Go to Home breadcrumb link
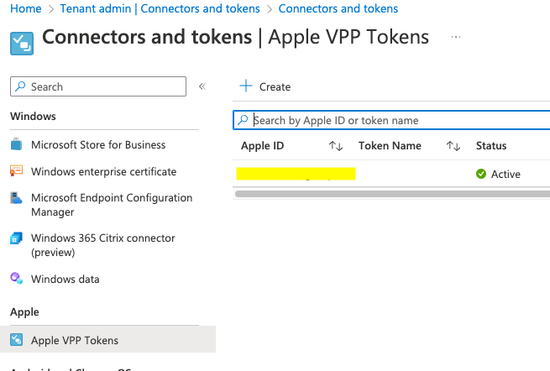 pos(26,8)
